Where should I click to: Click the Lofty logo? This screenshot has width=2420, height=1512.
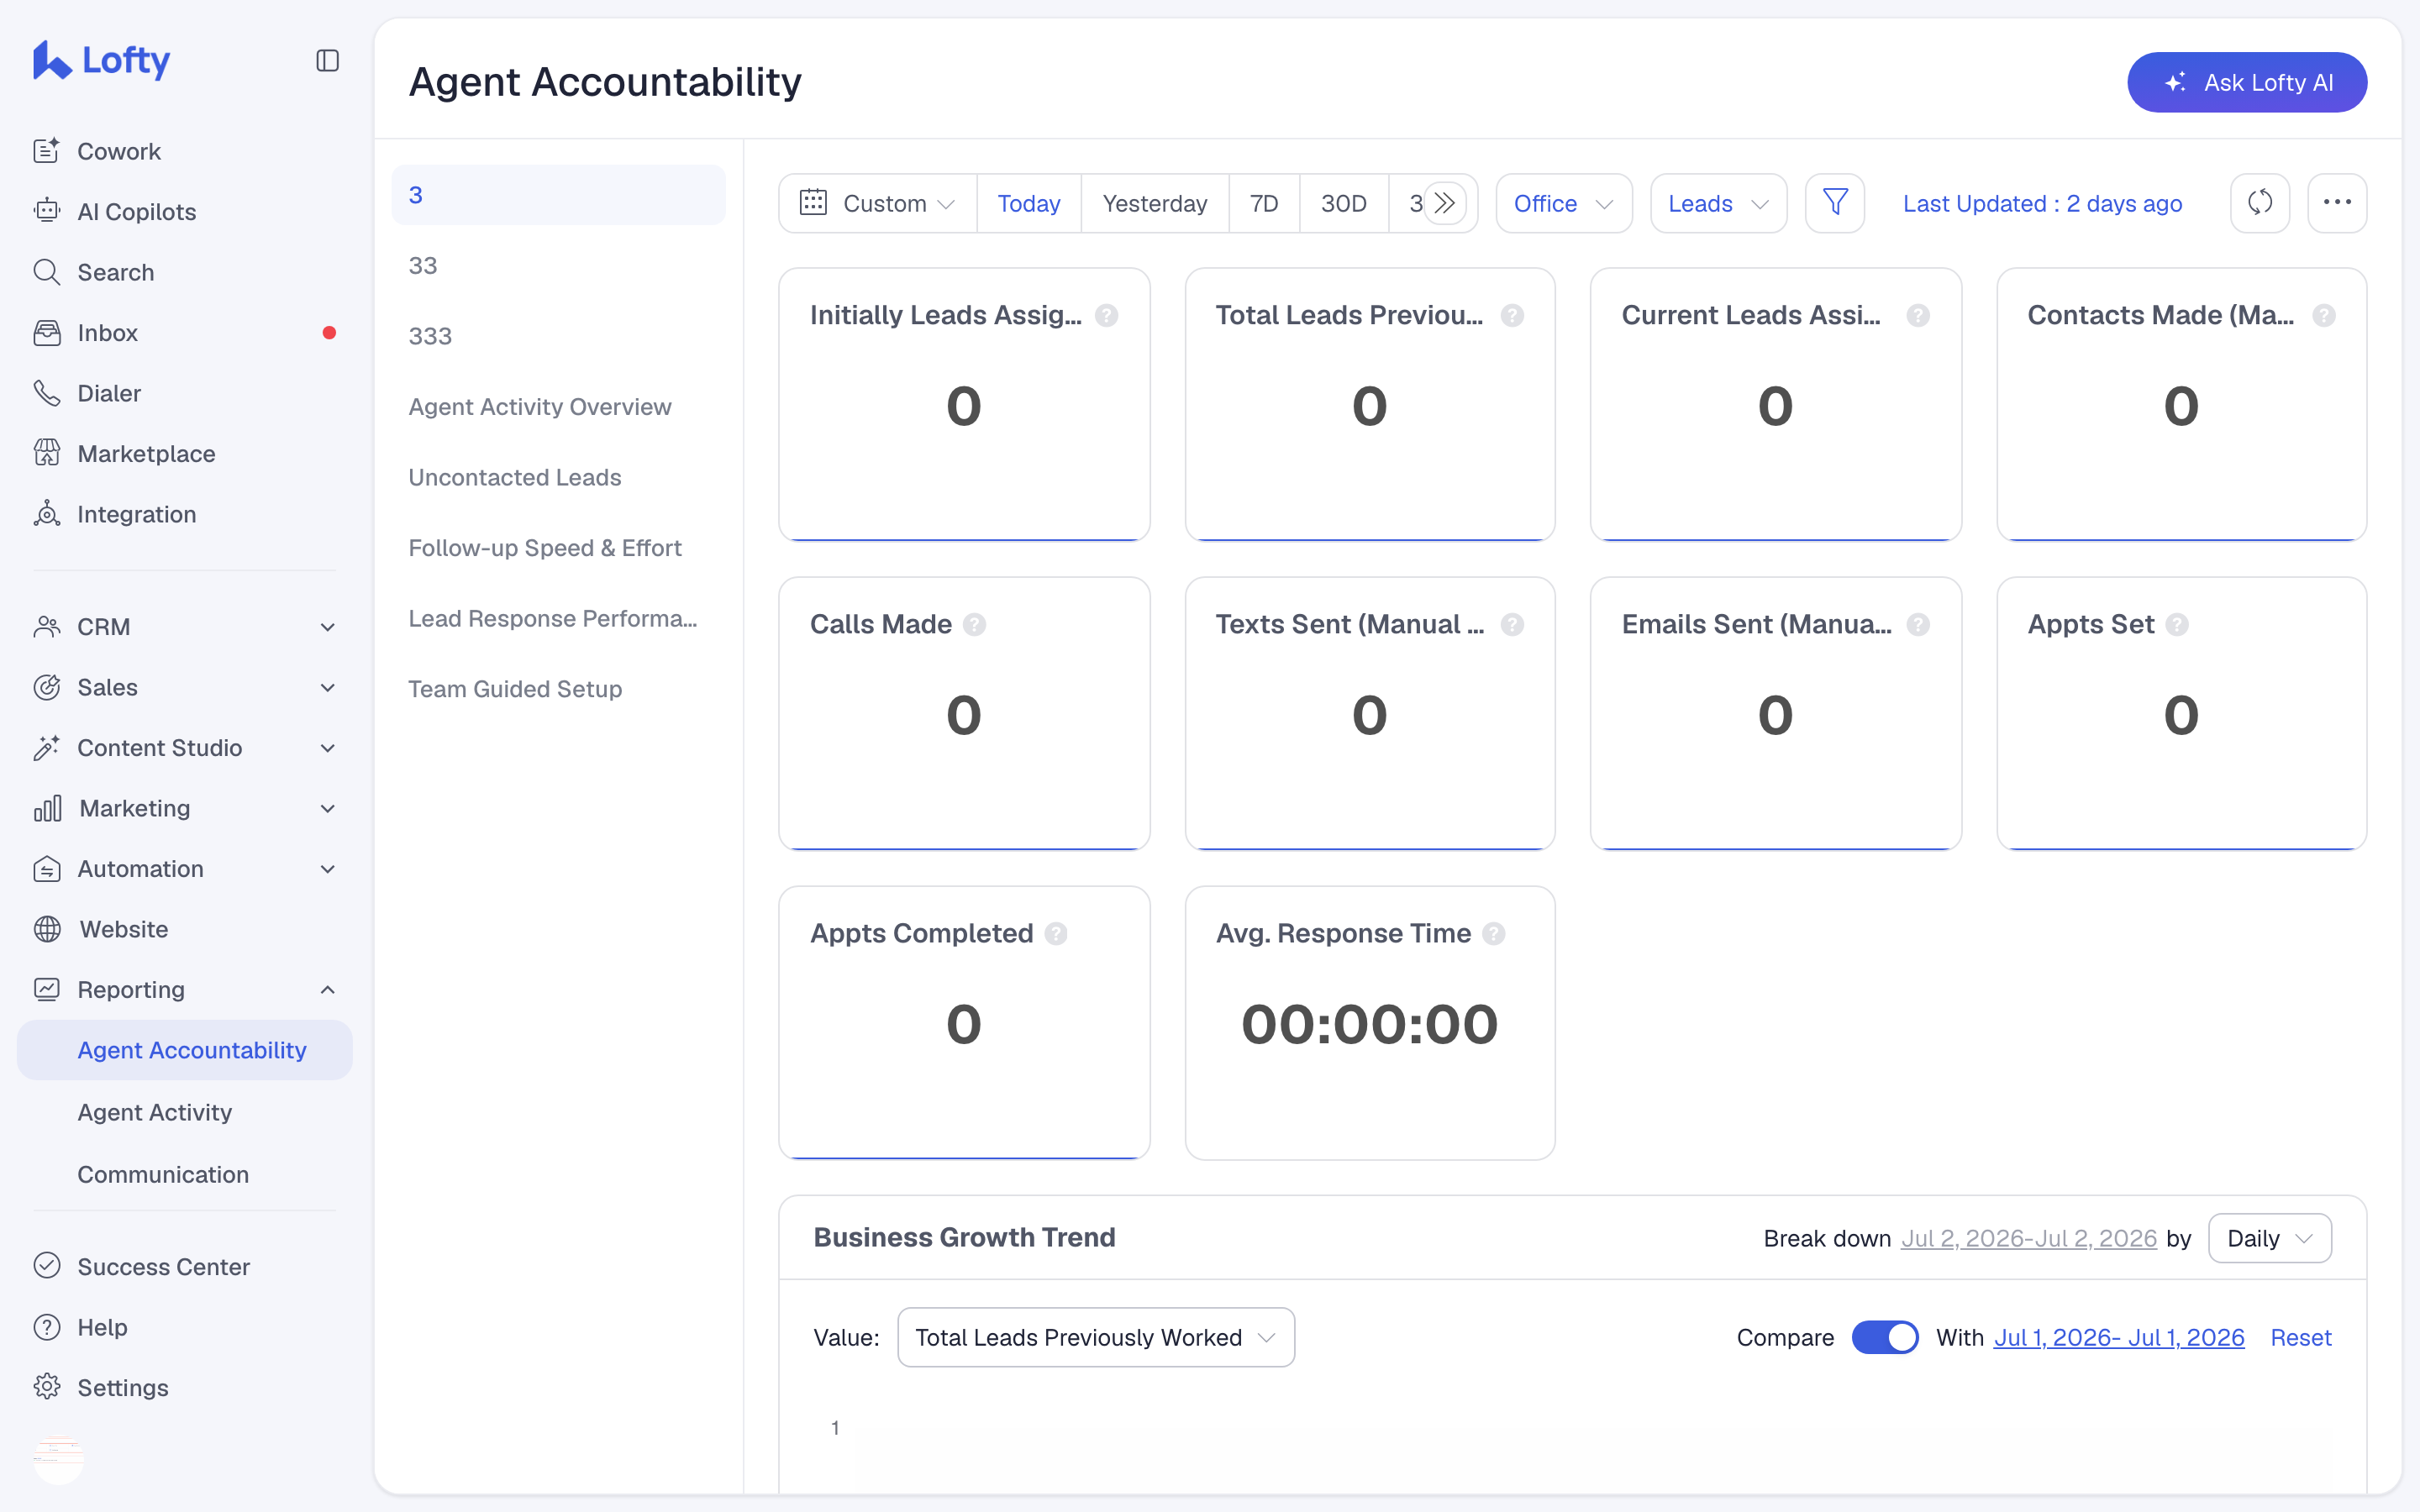click(x=102, y=61)
